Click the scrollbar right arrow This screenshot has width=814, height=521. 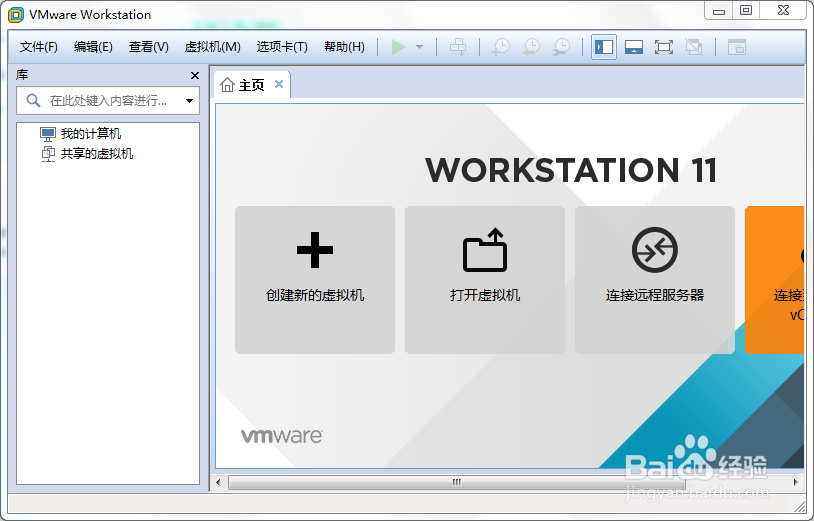pyautogui.click(x=795, y=482)
